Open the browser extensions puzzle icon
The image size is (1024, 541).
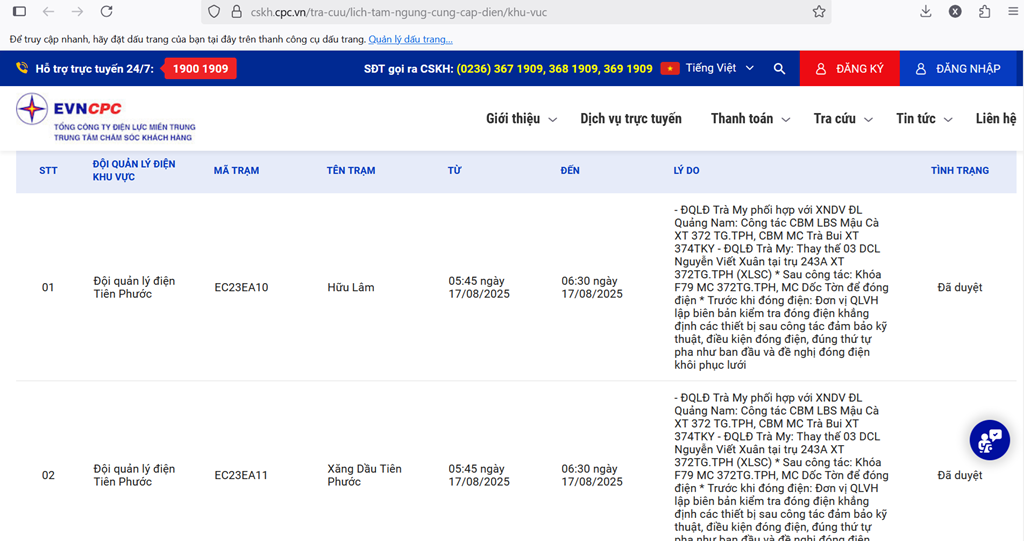click(x=985, y=12)
